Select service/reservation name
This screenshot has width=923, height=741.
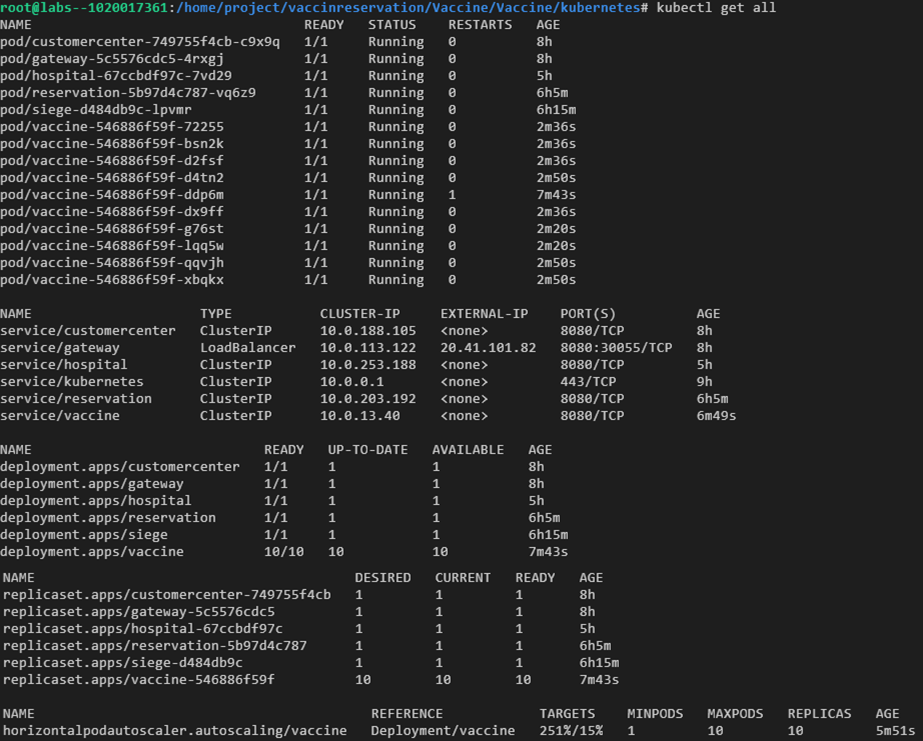pyautogui.click(x=76, y=399)
